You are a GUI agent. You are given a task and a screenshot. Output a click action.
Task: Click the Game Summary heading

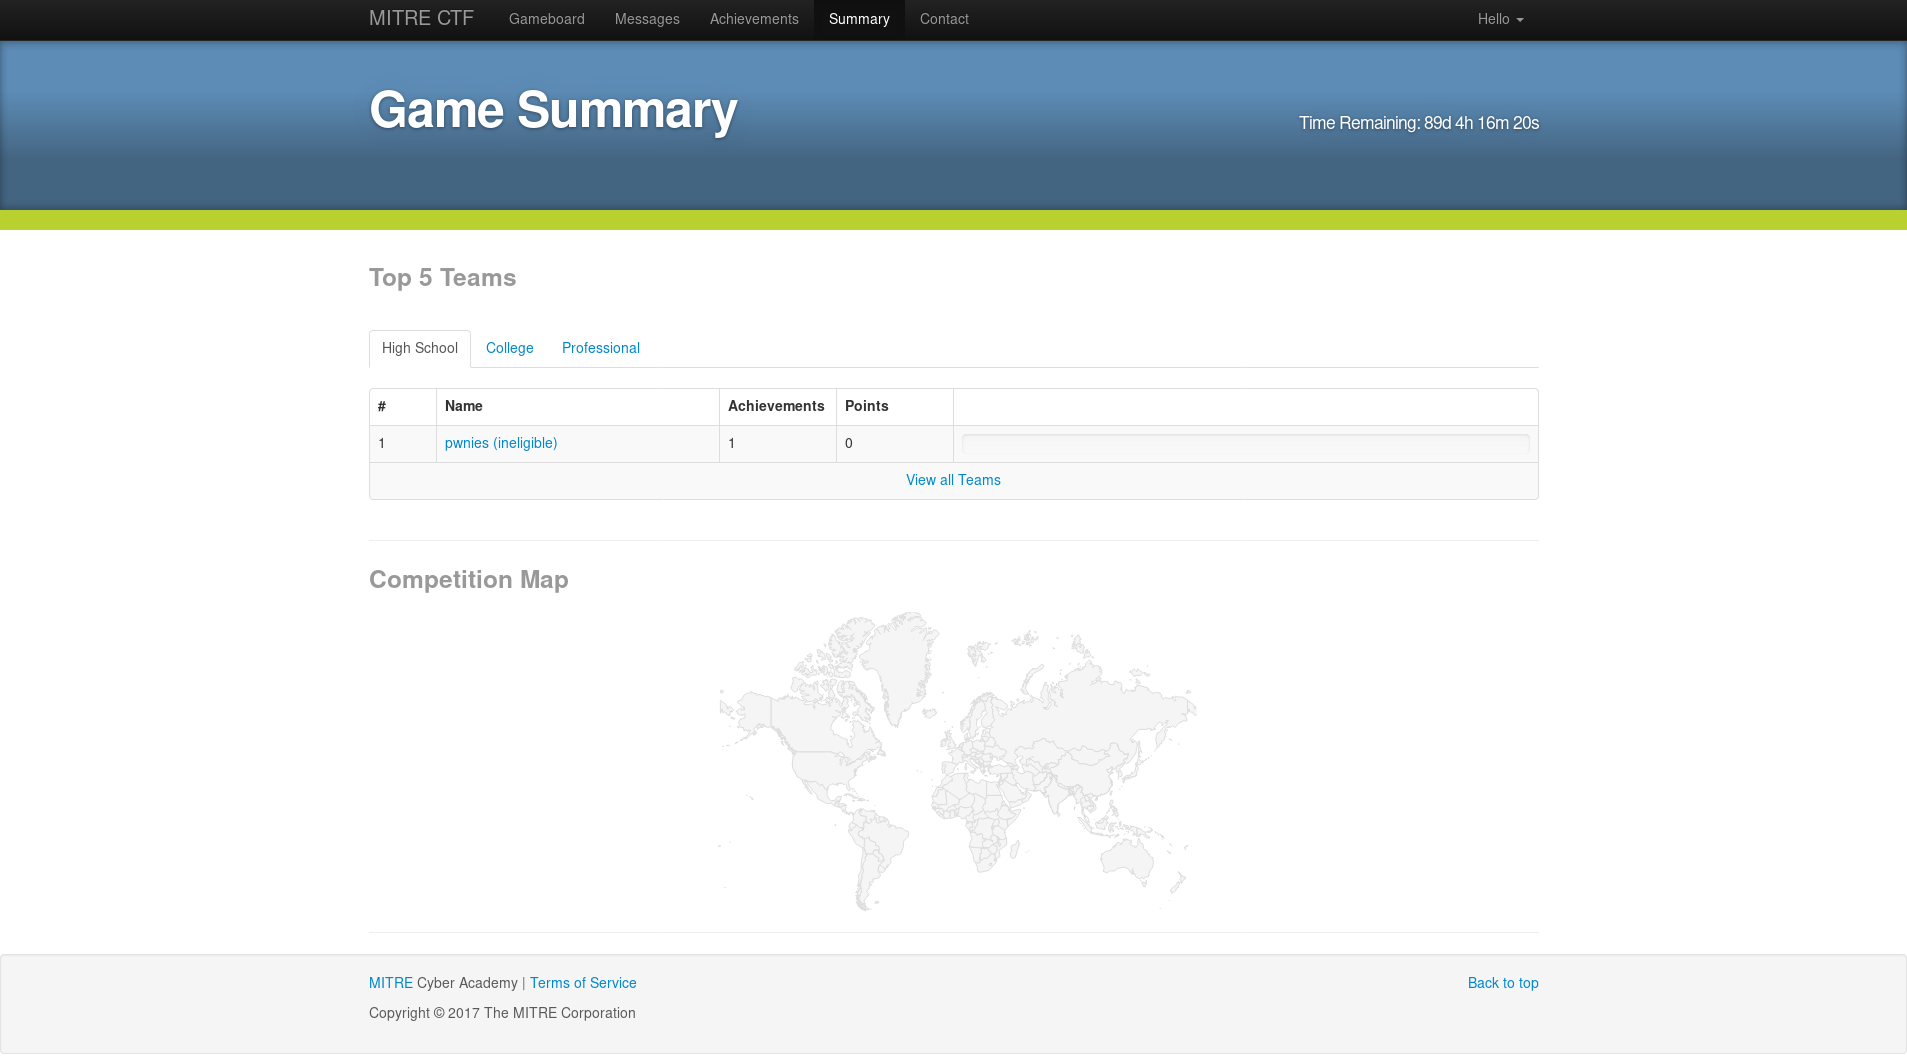coord(553,110)
